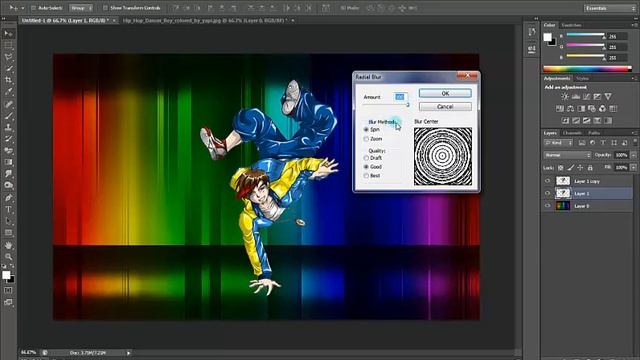Filter layers by type (T) icon
Viewport: 640px width, 360px height.
tap(603, 143)
